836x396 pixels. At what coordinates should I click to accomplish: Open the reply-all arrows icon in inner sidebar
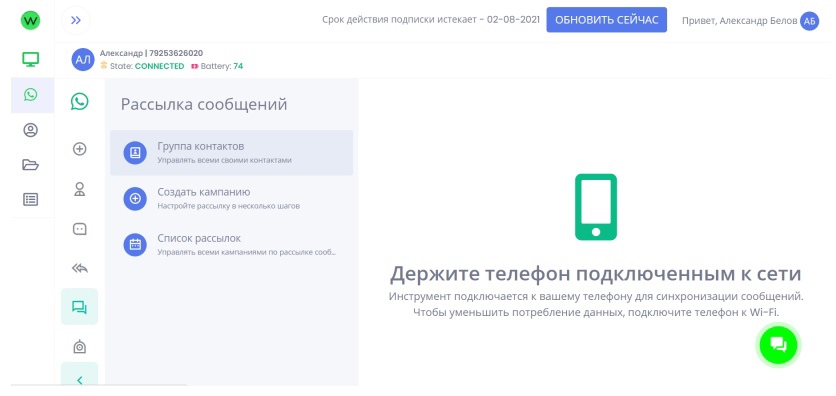pos(79,269)
